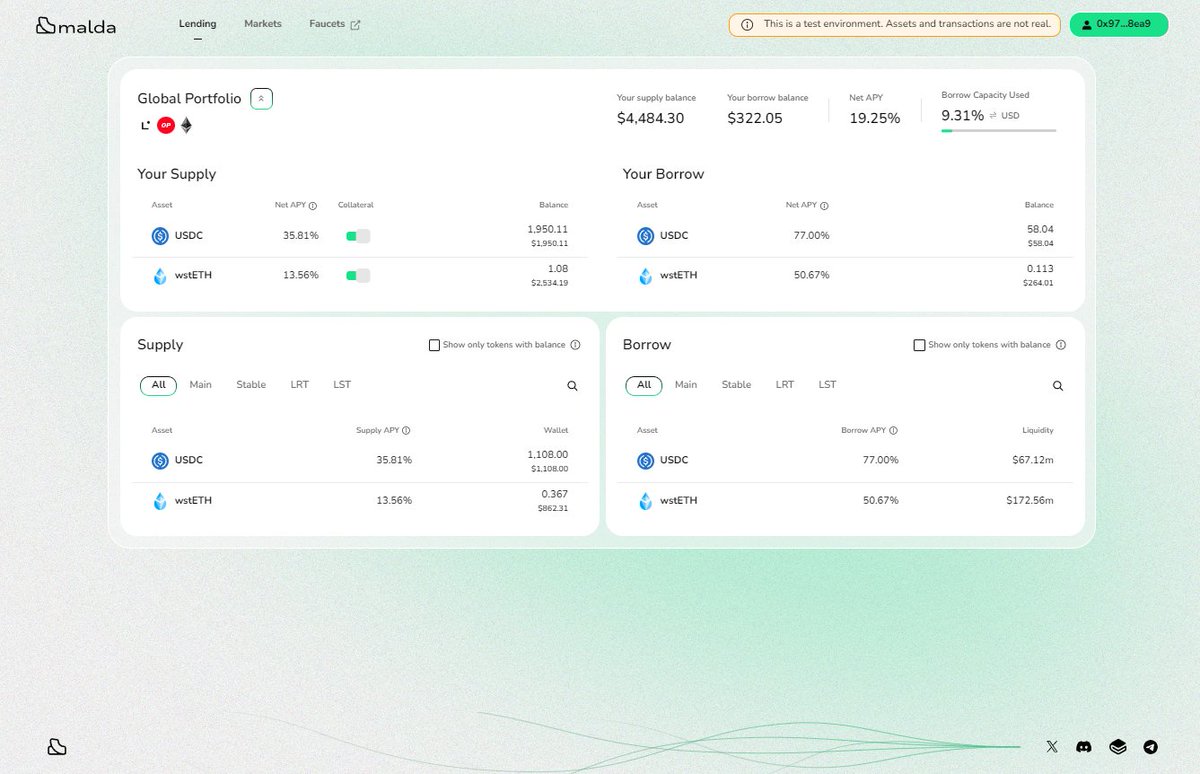This screenshot has width=1200, height=774.
Task: Select the LRT filter in Supply
Action: [300, 385]
